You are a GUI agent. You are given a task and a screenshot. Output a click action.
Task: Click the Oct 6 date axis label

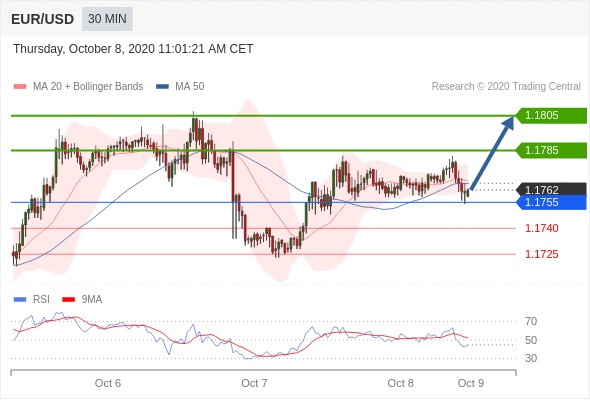[x=108, y=383]
